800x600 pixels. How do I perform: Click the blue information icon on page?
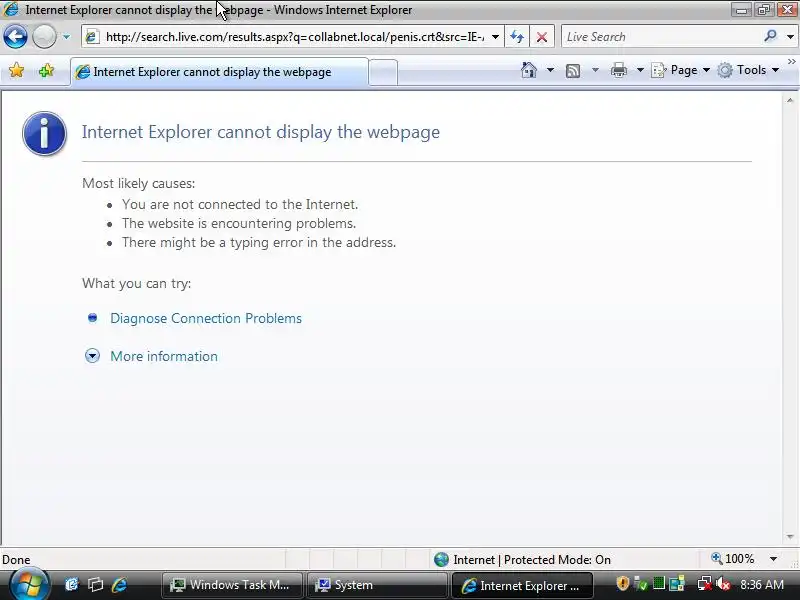tap(44, 133)
